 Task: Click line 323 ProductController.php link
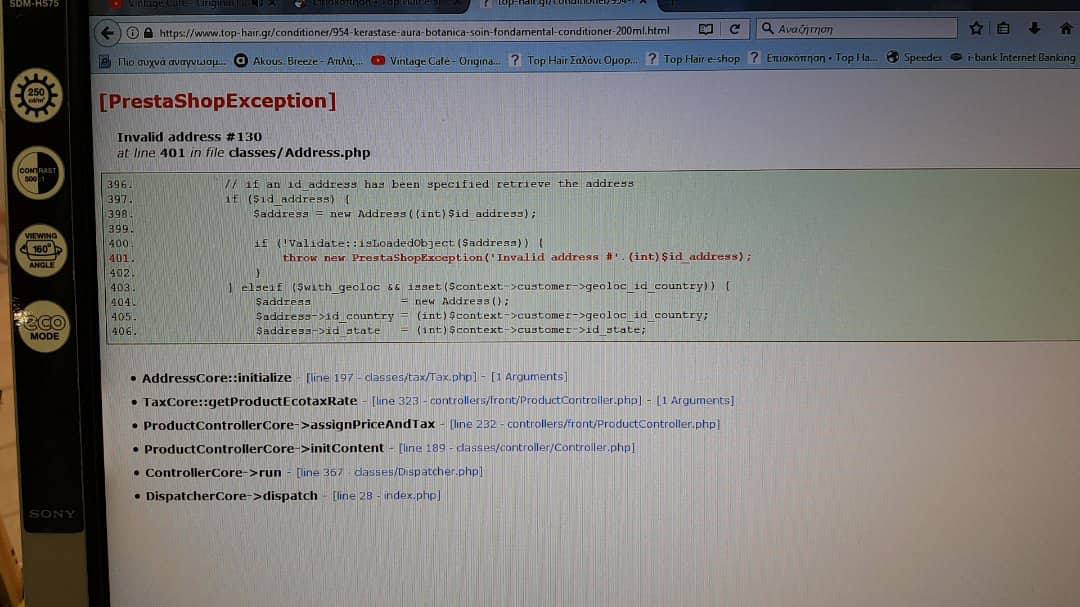pyautogui.click(x=506, y=400)
